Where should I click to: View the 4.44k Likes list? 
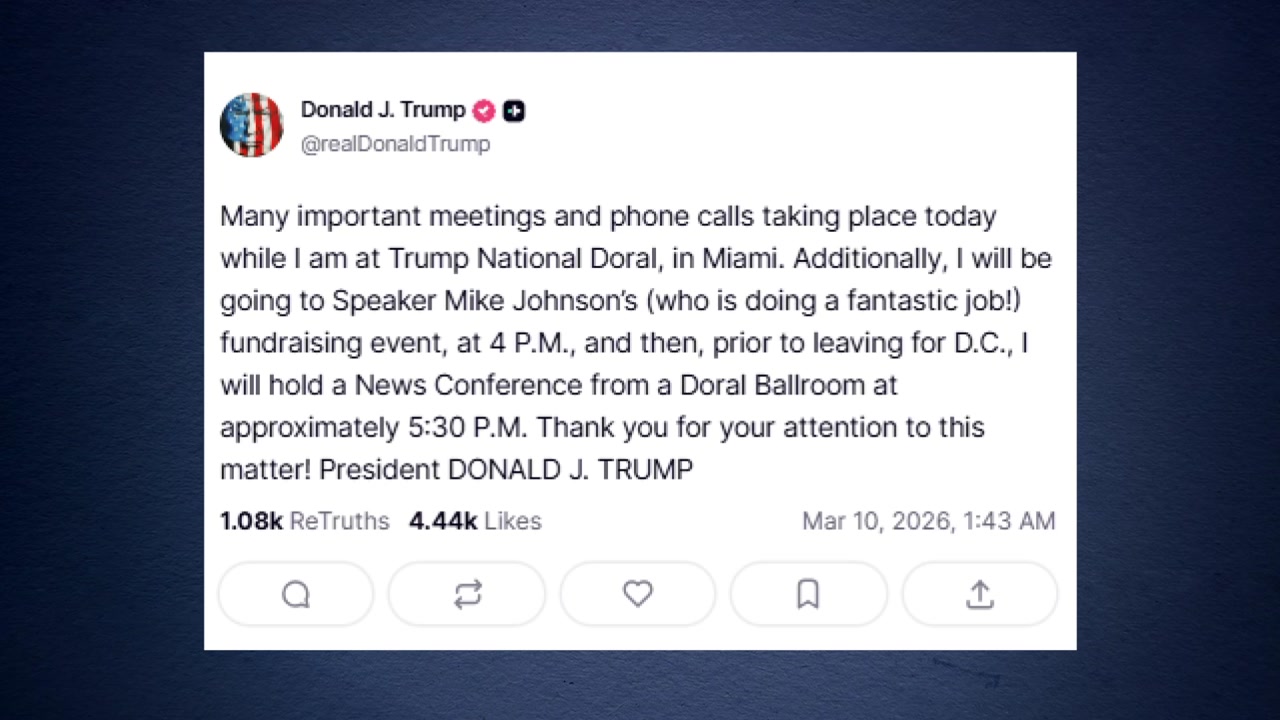475,521
